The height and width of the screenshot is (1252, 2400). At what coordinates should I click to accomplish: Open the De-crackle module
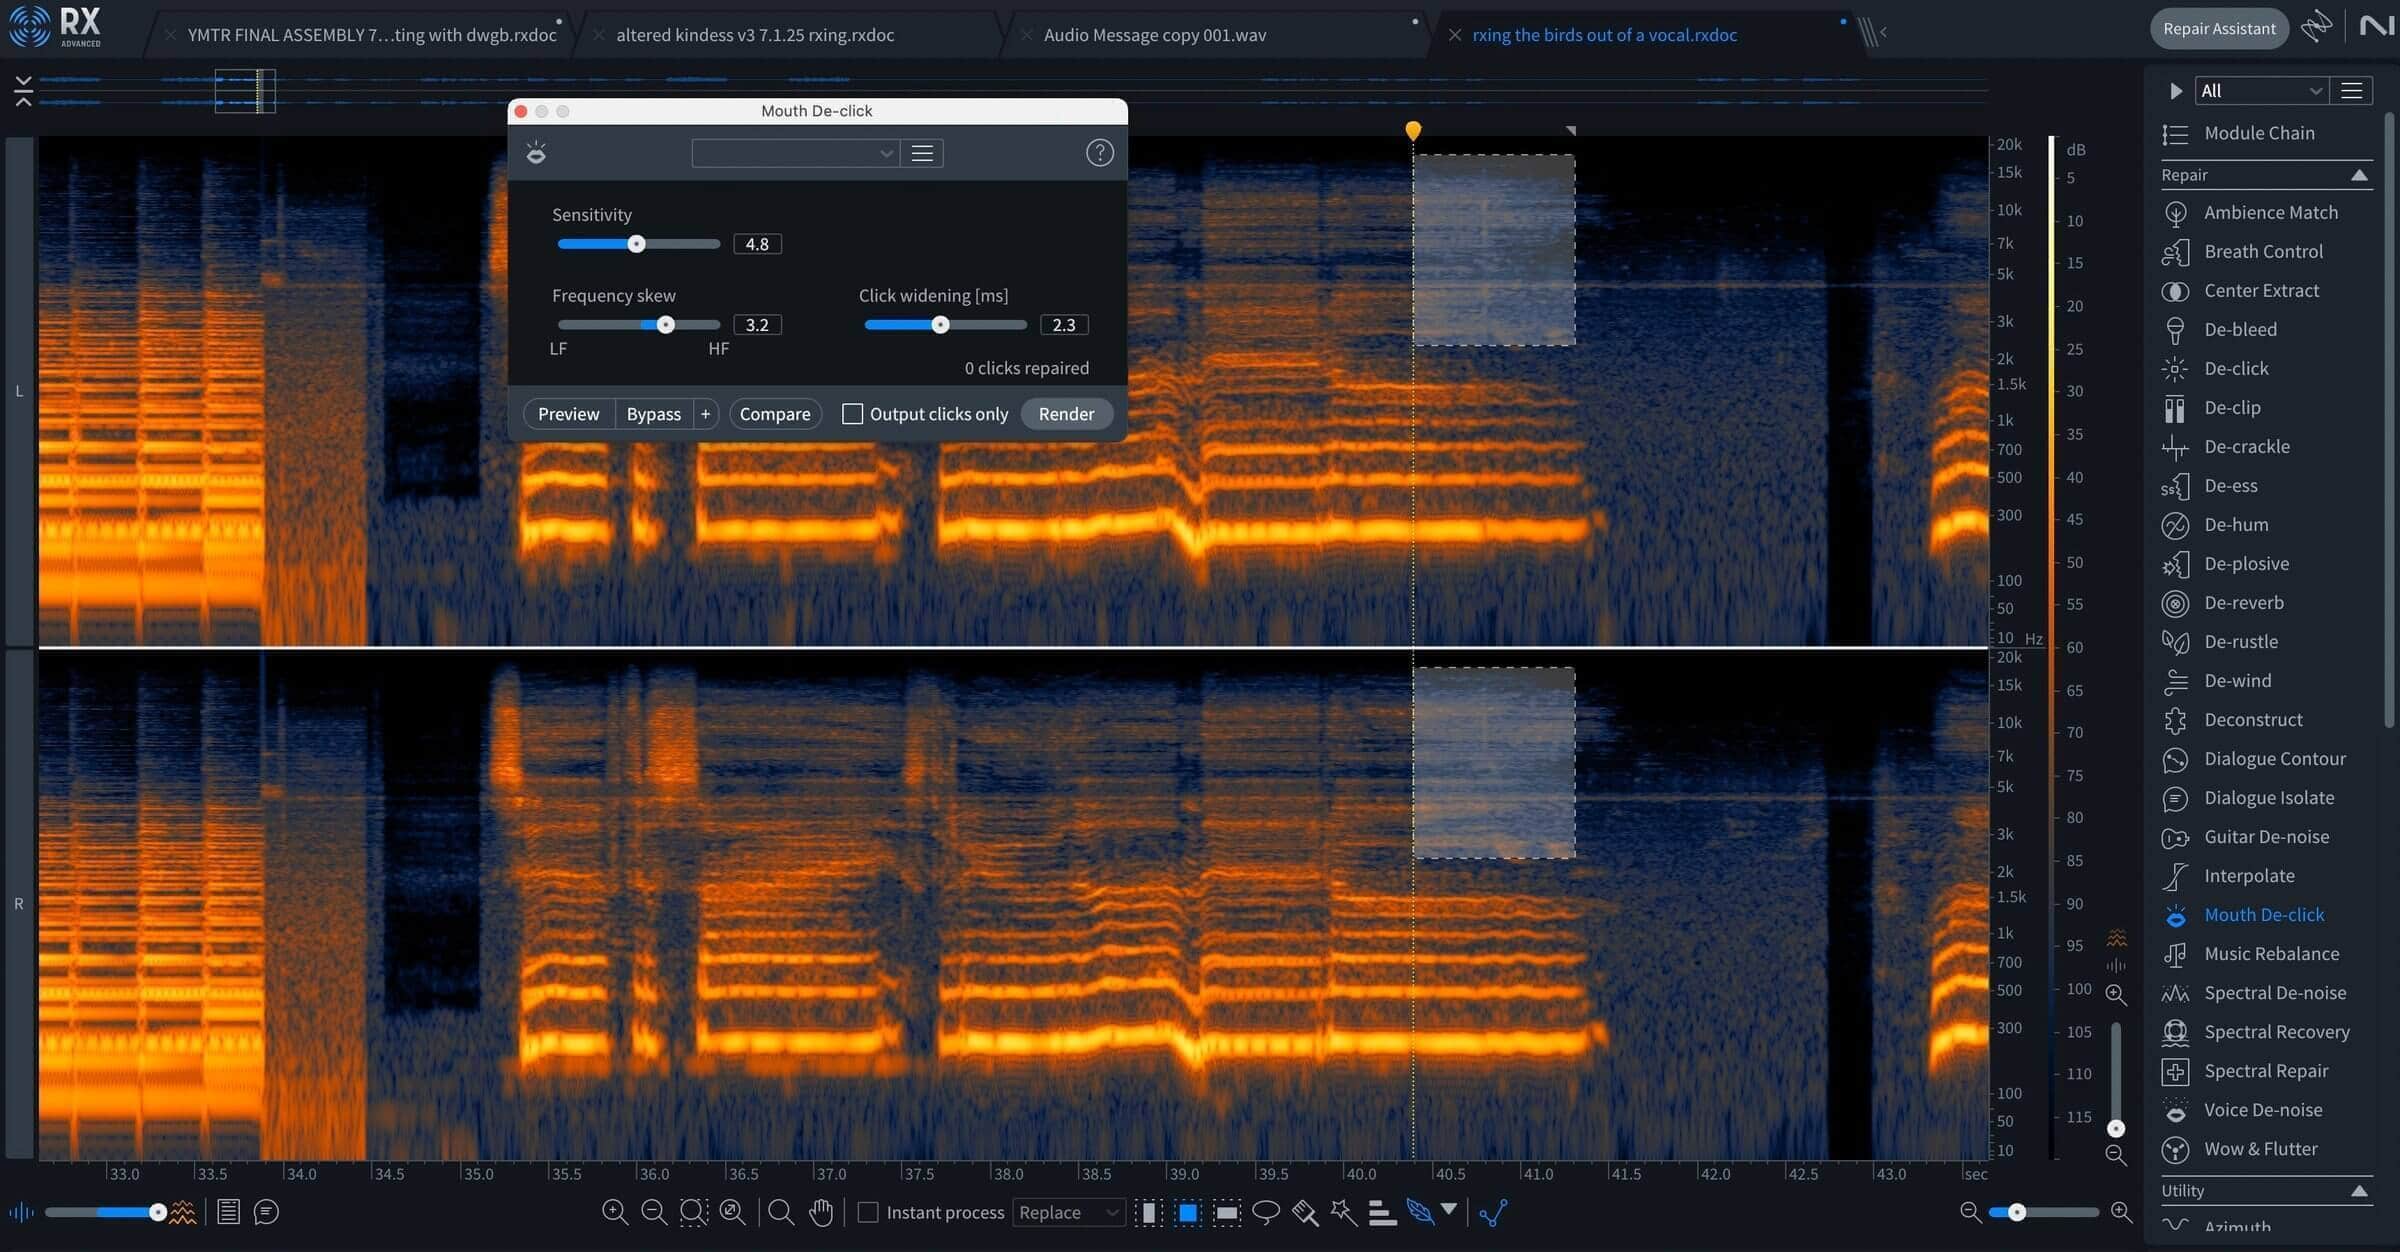2227,446
